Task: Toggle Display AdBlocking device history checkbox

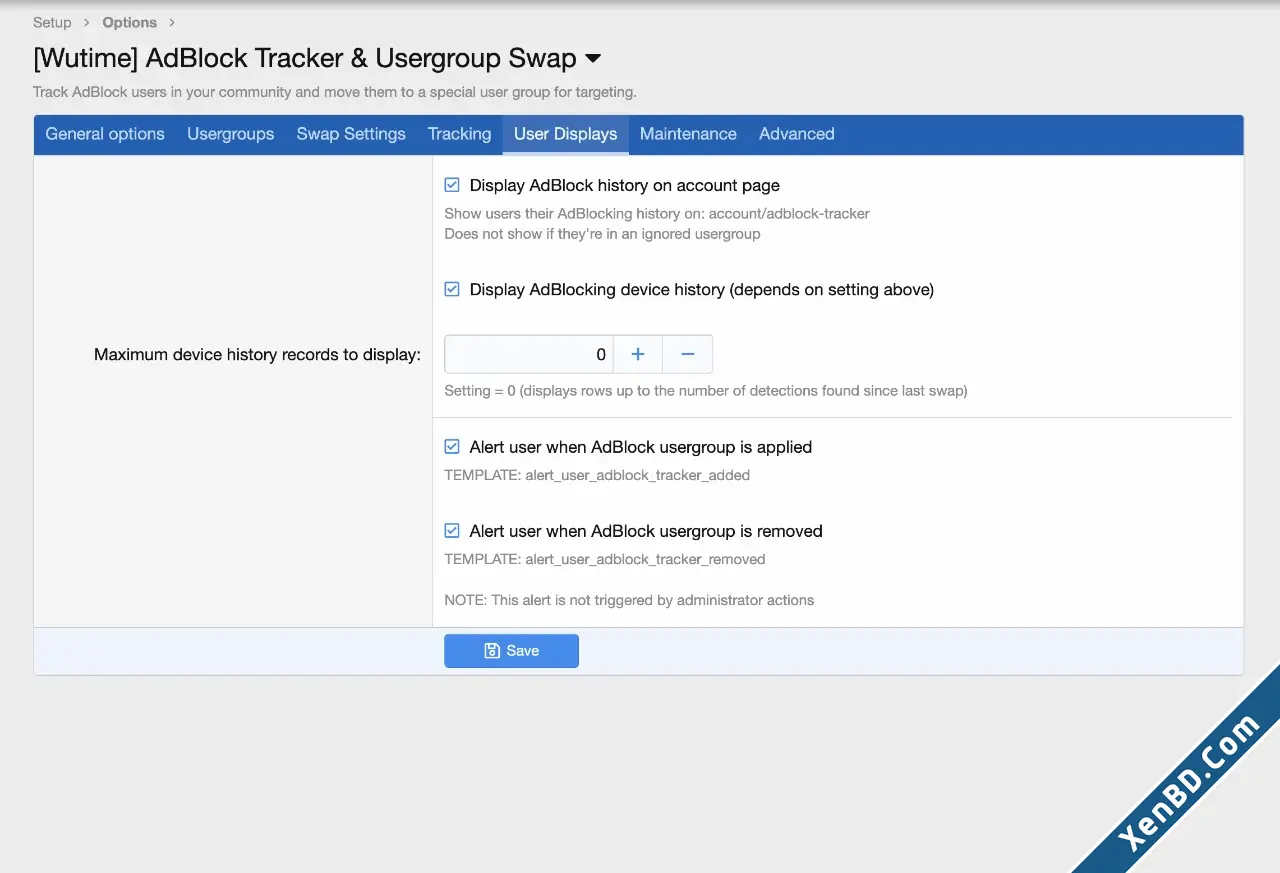Action: click(x=452, y=289)
